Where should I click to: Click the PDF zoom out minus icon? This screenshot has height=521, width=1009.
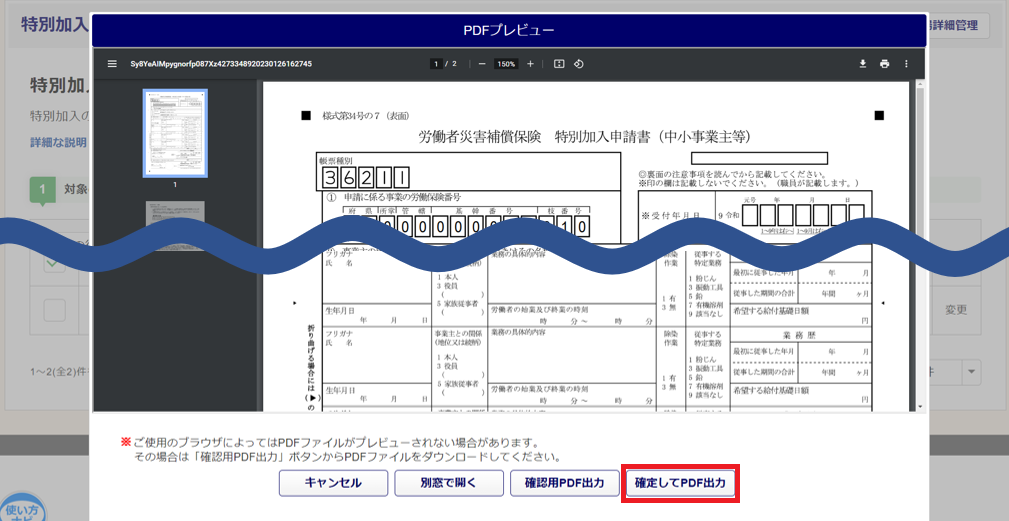482,64
